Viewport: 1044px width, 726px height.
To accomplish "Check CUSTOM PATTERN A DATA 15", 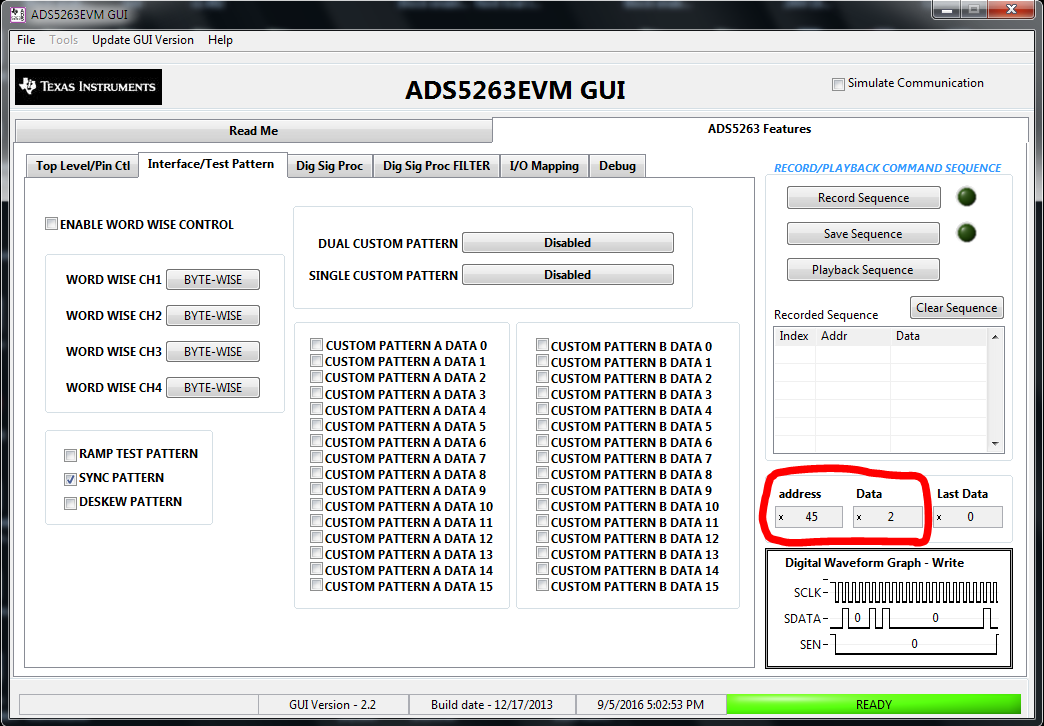I will click(316, 585).
